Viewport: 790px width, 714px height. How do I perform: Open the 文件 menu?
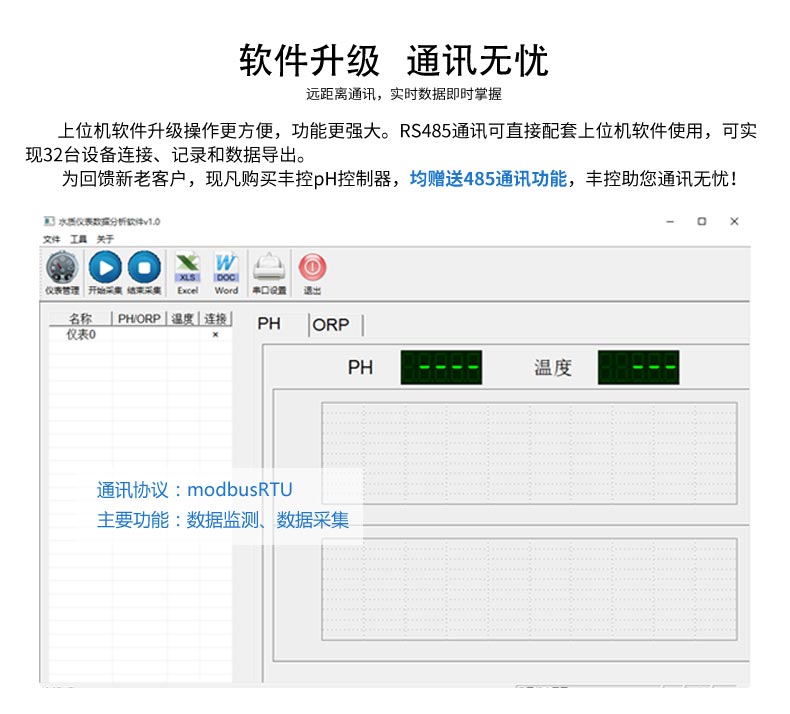(52, 239)
